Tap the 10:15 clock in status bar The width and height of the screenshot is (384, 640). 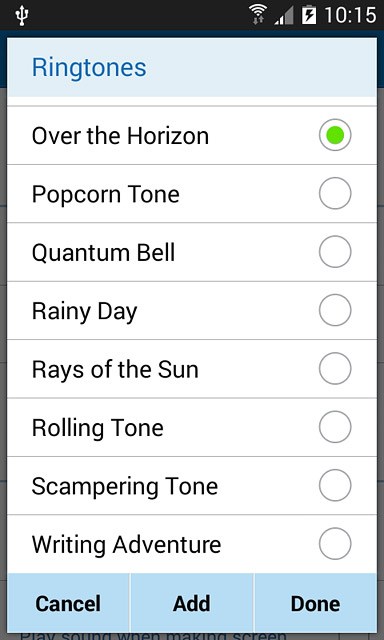350,16
